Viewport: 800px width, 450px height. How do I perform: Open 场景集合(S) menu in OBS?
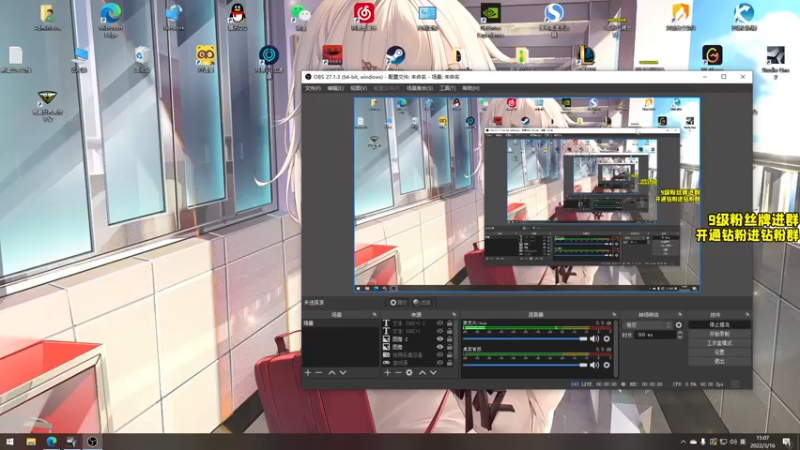point(419,88)
